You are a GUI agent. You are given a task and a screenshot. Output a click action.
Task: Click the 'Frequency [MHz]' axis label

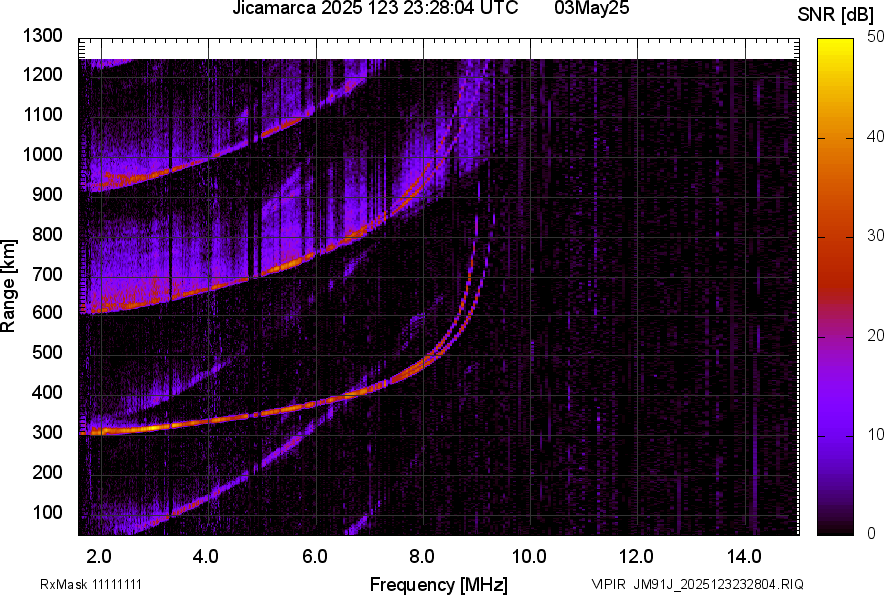(x=439, y=584)
